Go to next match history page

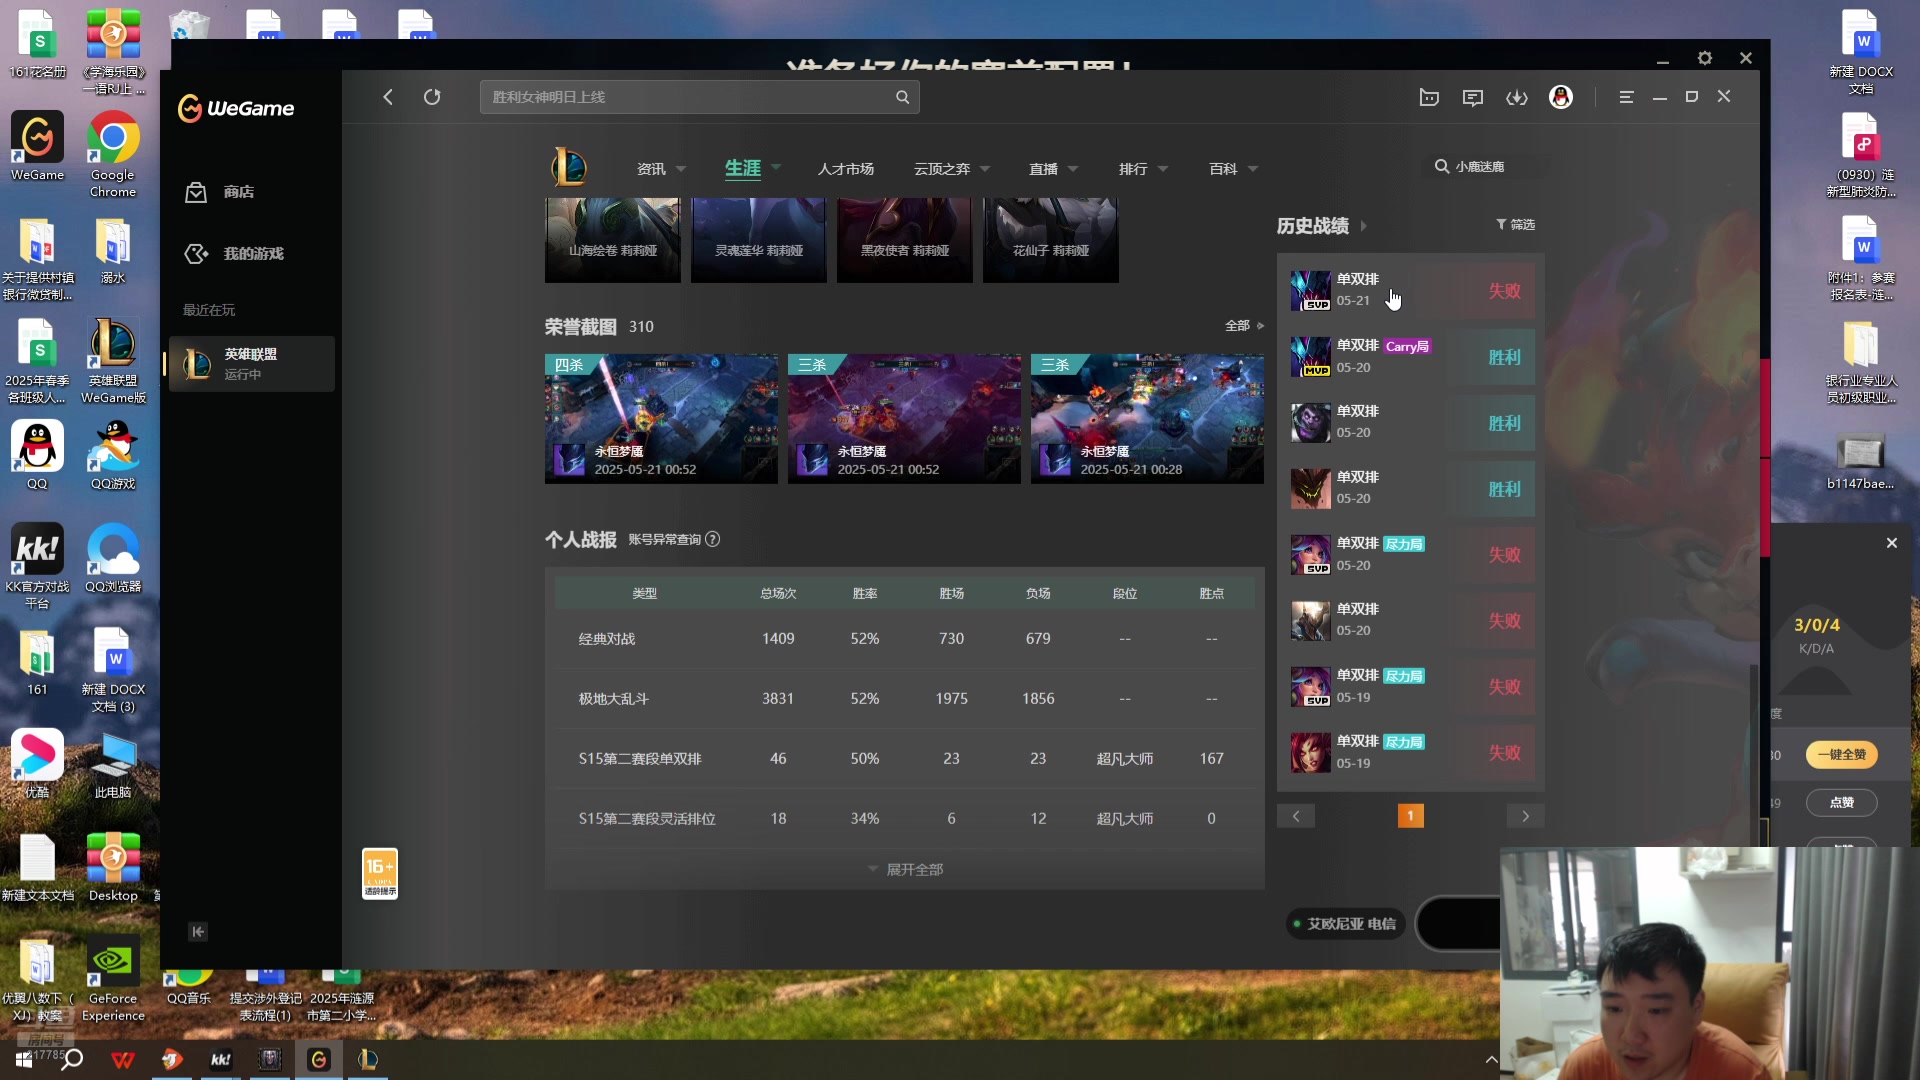click(x=1525, y=817)
